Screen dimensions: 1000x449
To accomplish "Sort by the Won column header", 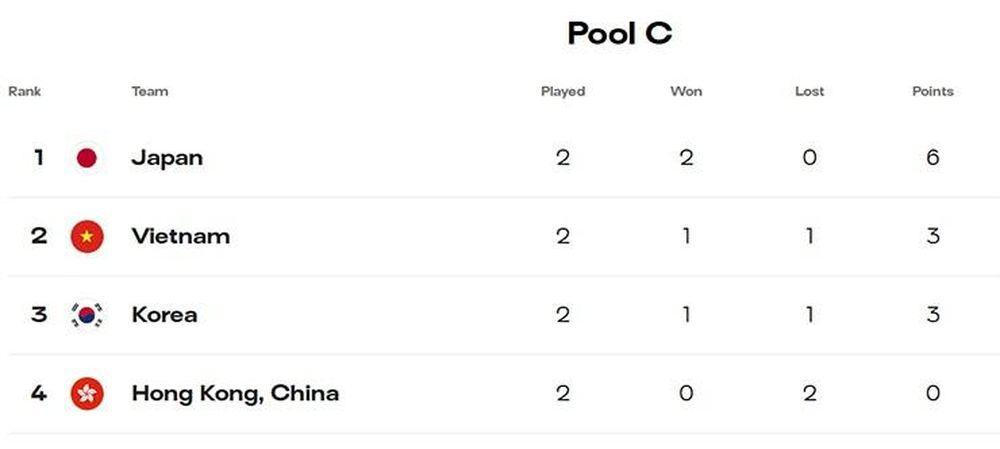I will point(686,91).
